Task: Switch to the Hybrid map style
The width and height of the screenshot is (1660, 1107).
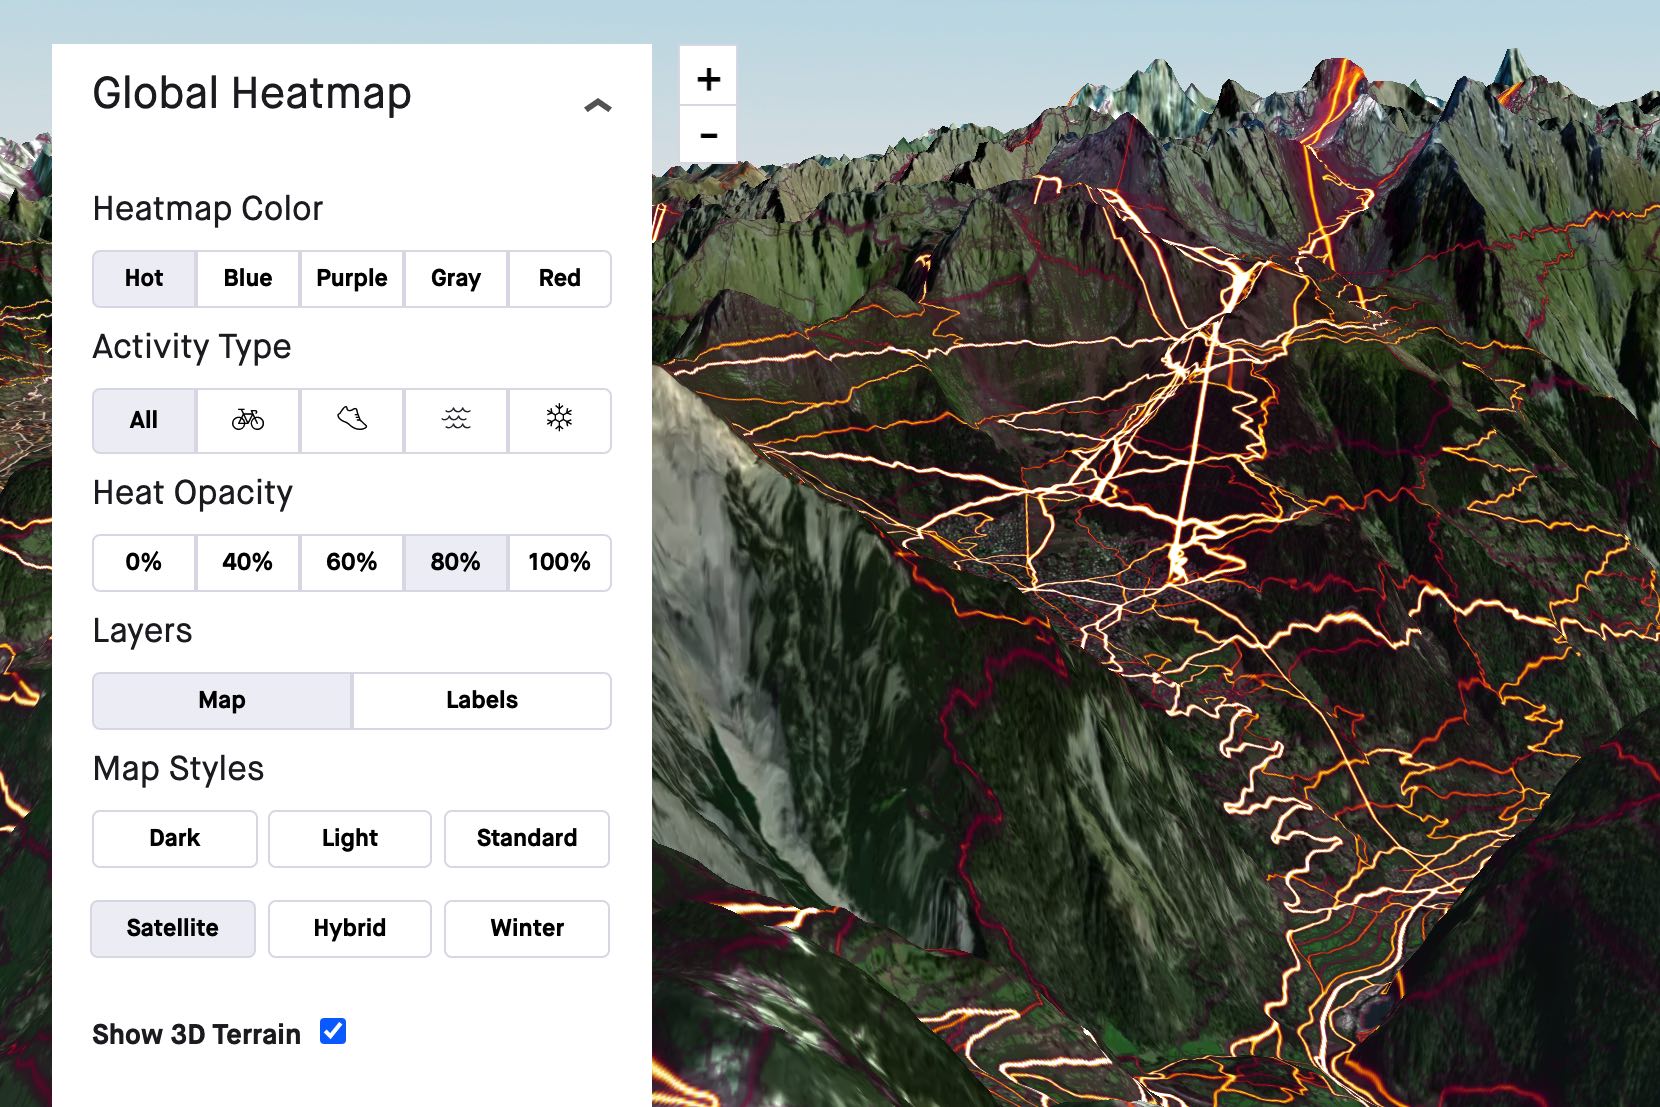Action: [349, 928]
